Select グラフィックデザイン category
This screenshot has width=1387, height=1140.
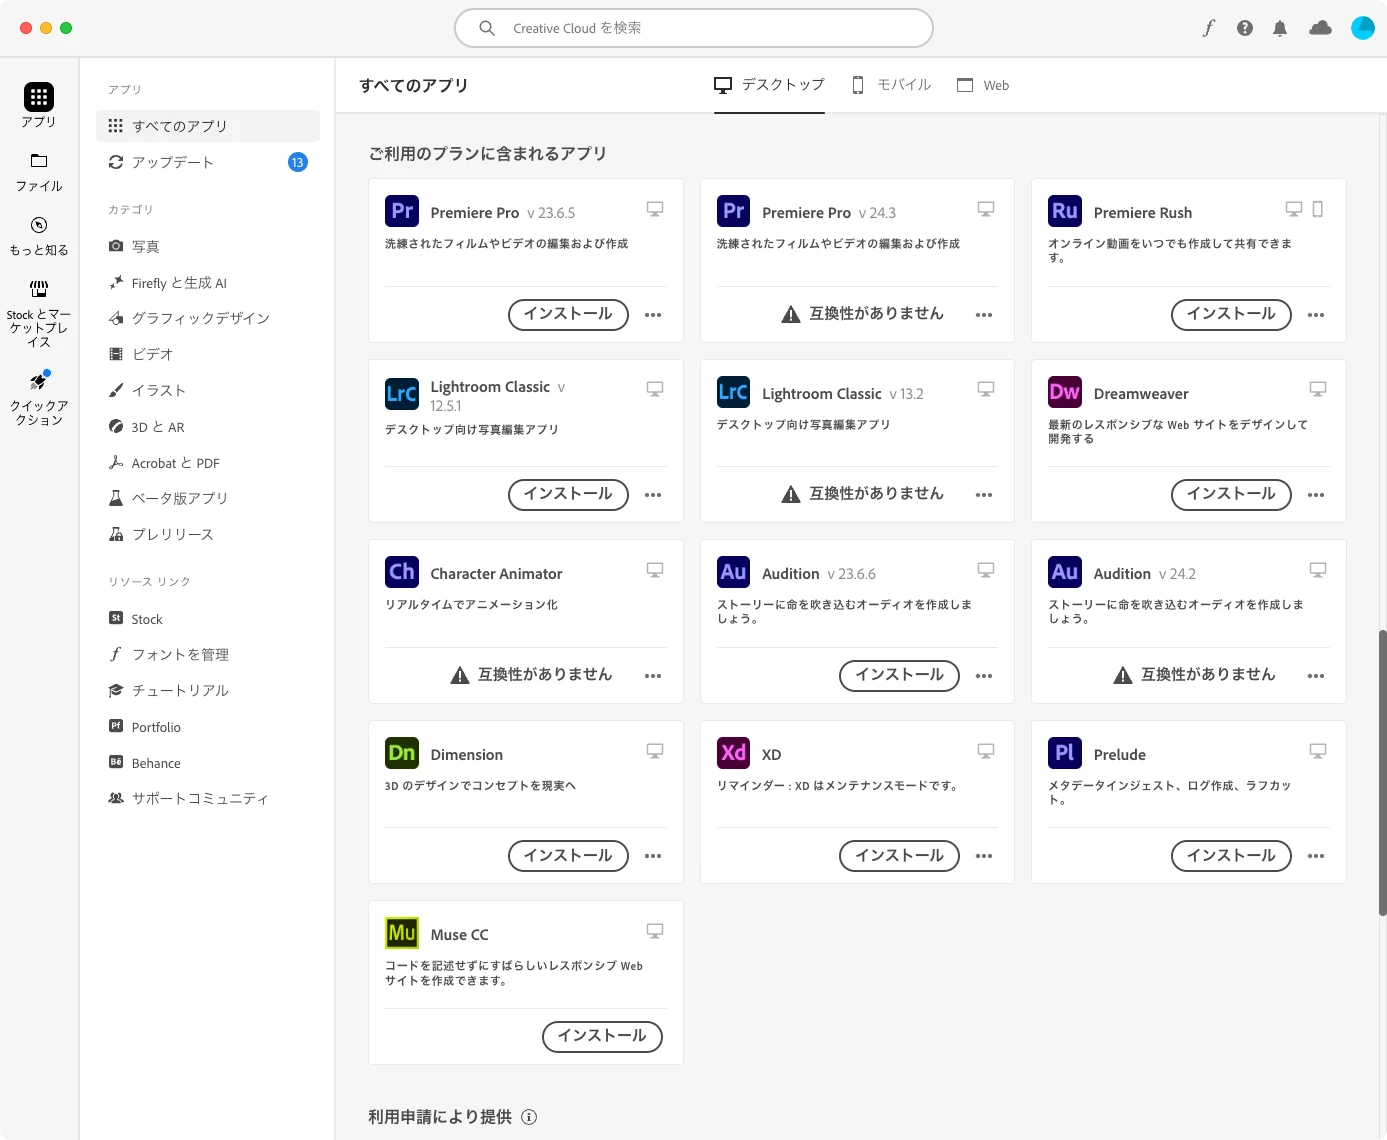coord(208,318)
